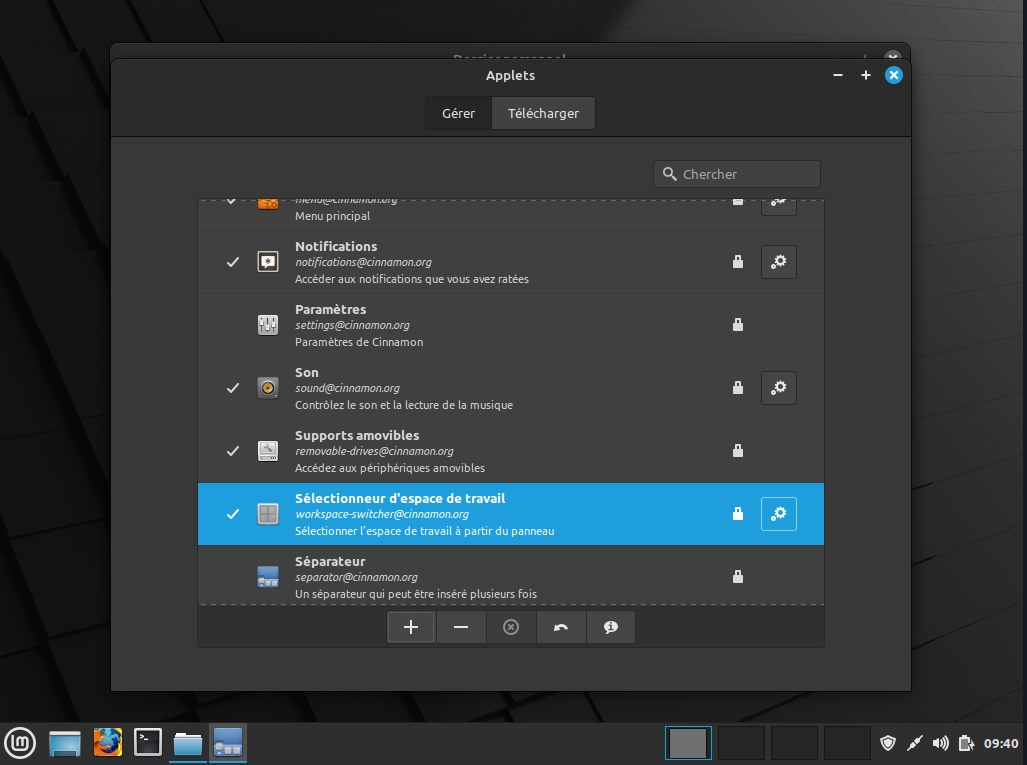1027x765 pixels.
Task: Switch to the Télécharger tab
Action: coord(543,113)
